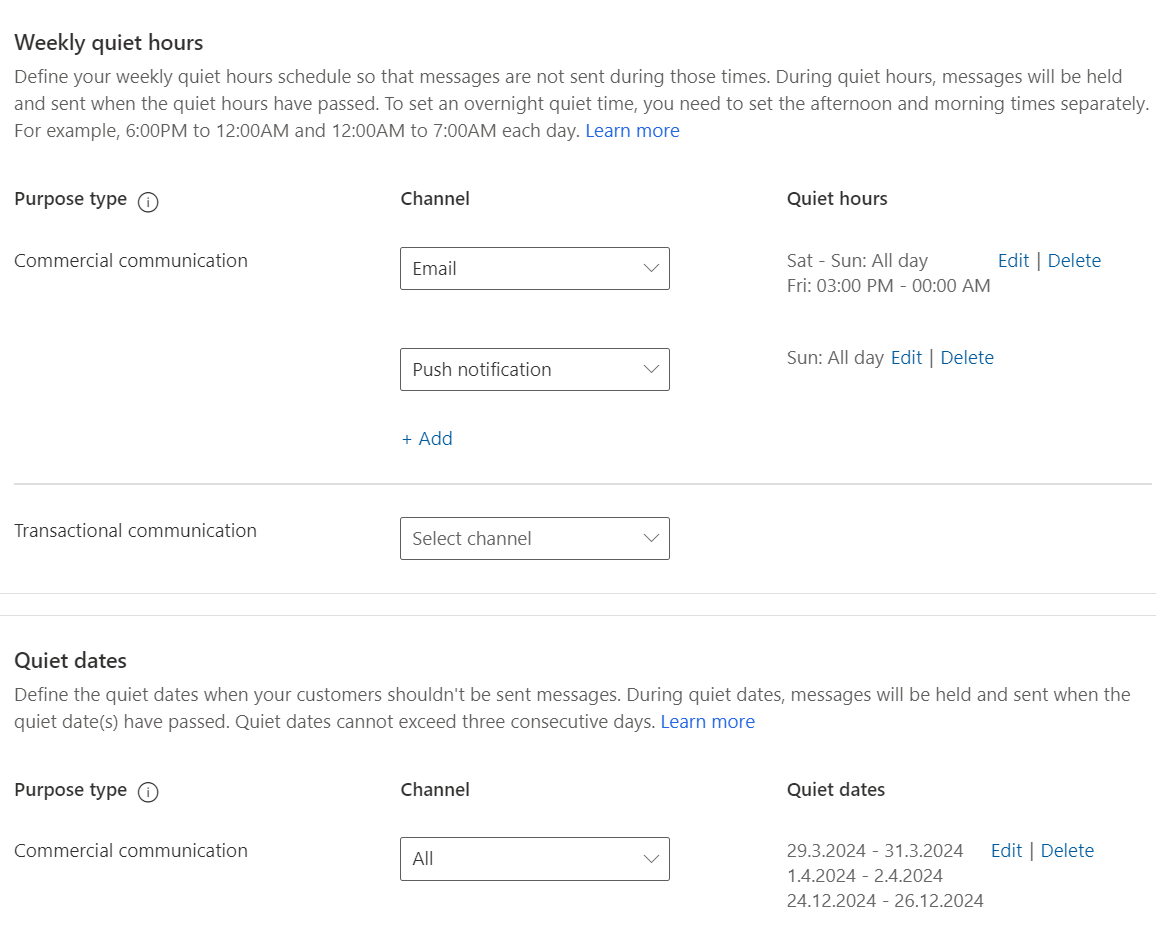The width and height of the screenshot is (1156, 950).
Task: Click the info icon beside Purpose type in Quiet dates
Action: pyautogui.click(x=147, y=792)
